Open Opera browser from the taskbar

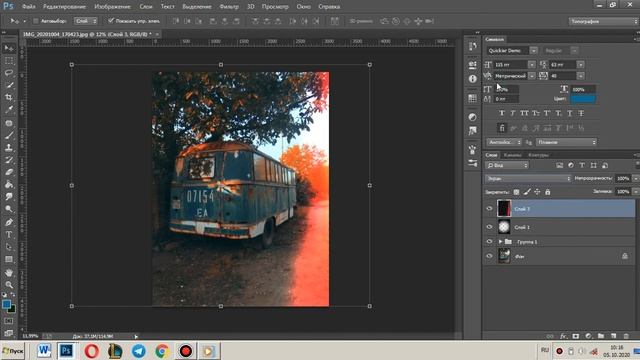click(x=91, y=351)
